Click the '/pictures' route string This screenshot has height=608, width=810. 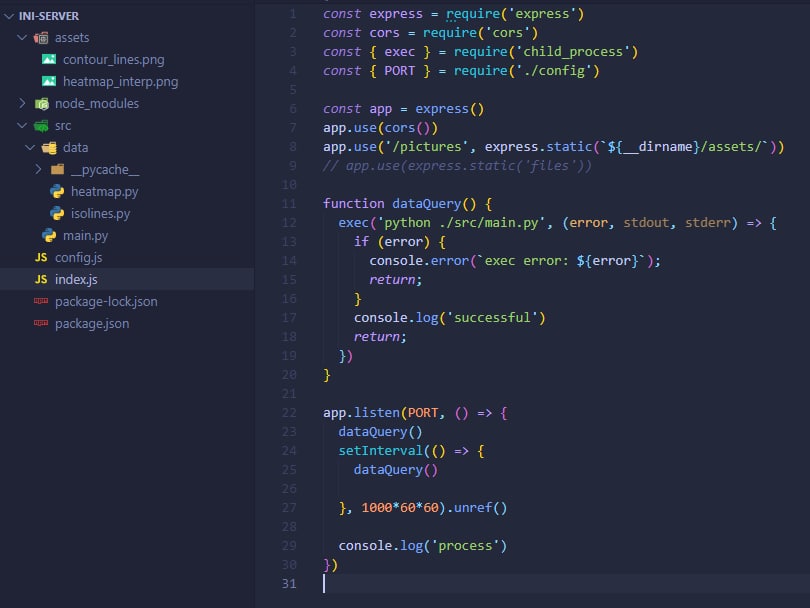tap(427, 147)
